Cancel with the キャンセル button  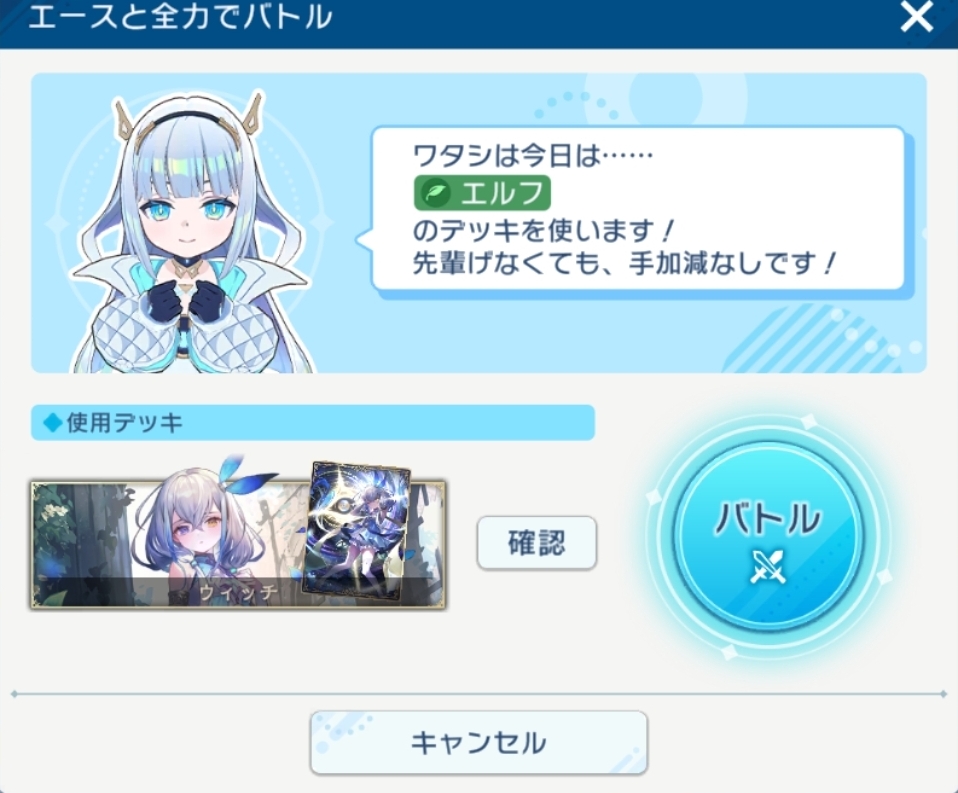(478, 743)
